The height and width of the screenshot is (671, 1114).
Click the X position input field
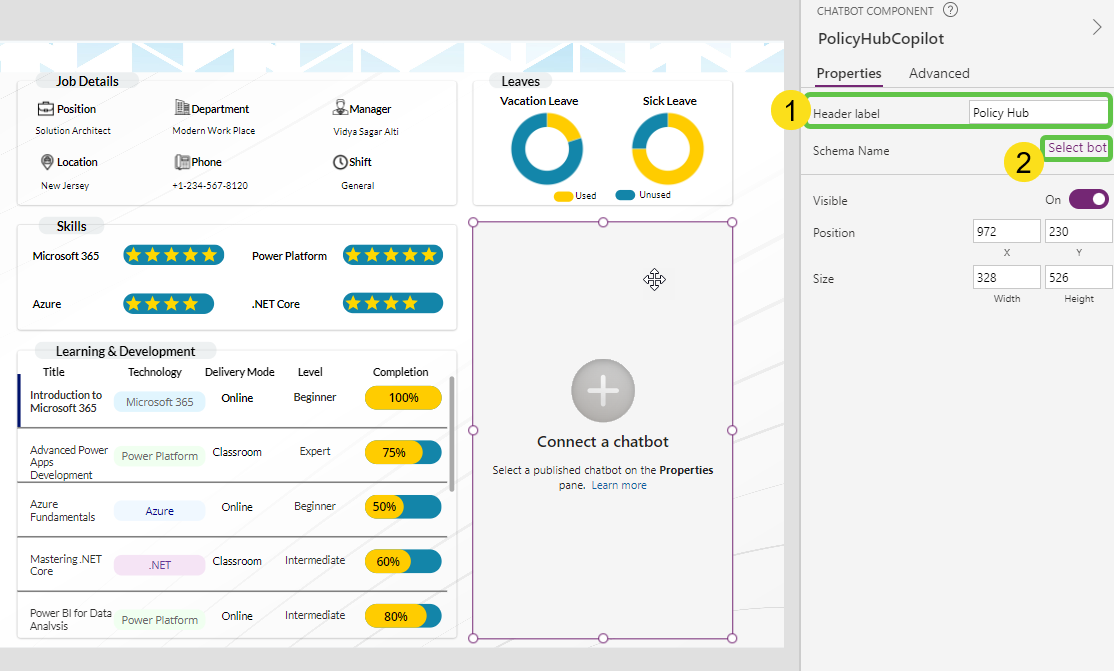(x=1006, y=232)
